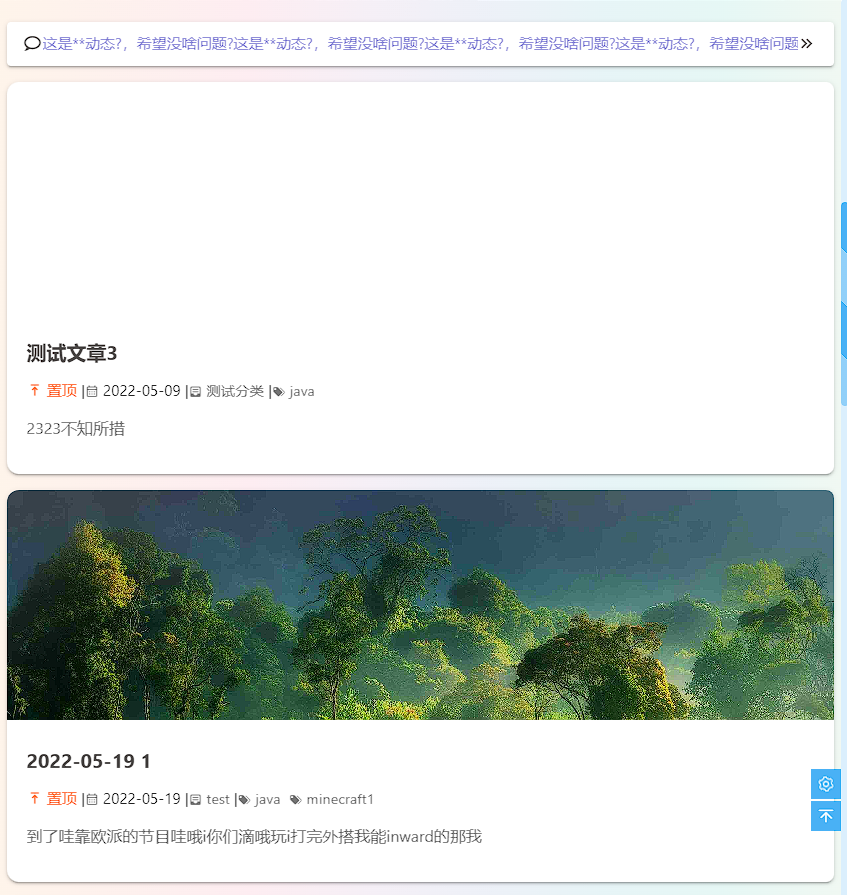Click the tag icon before minecraft1
847x895 pixels.
[295, 800]
